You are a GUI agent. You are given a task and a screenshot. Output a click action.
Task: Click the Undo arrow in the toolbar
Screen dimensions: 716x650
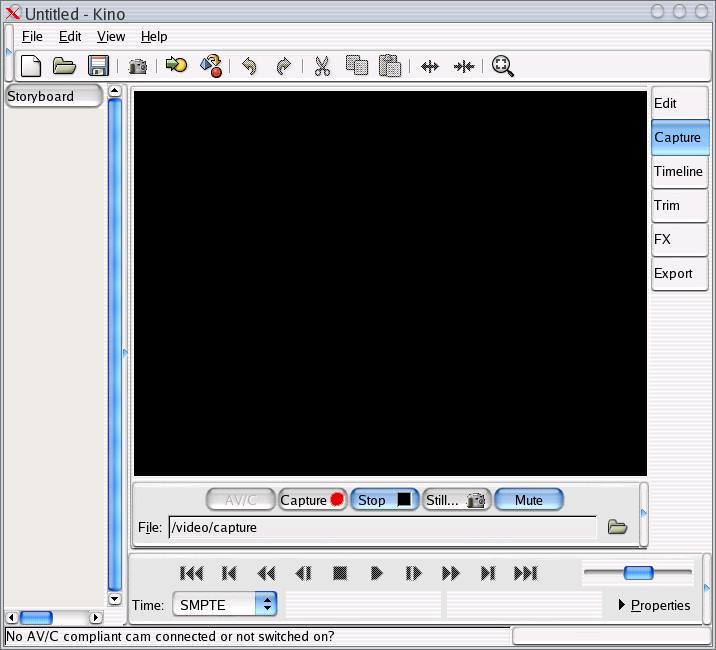[249, 66]
